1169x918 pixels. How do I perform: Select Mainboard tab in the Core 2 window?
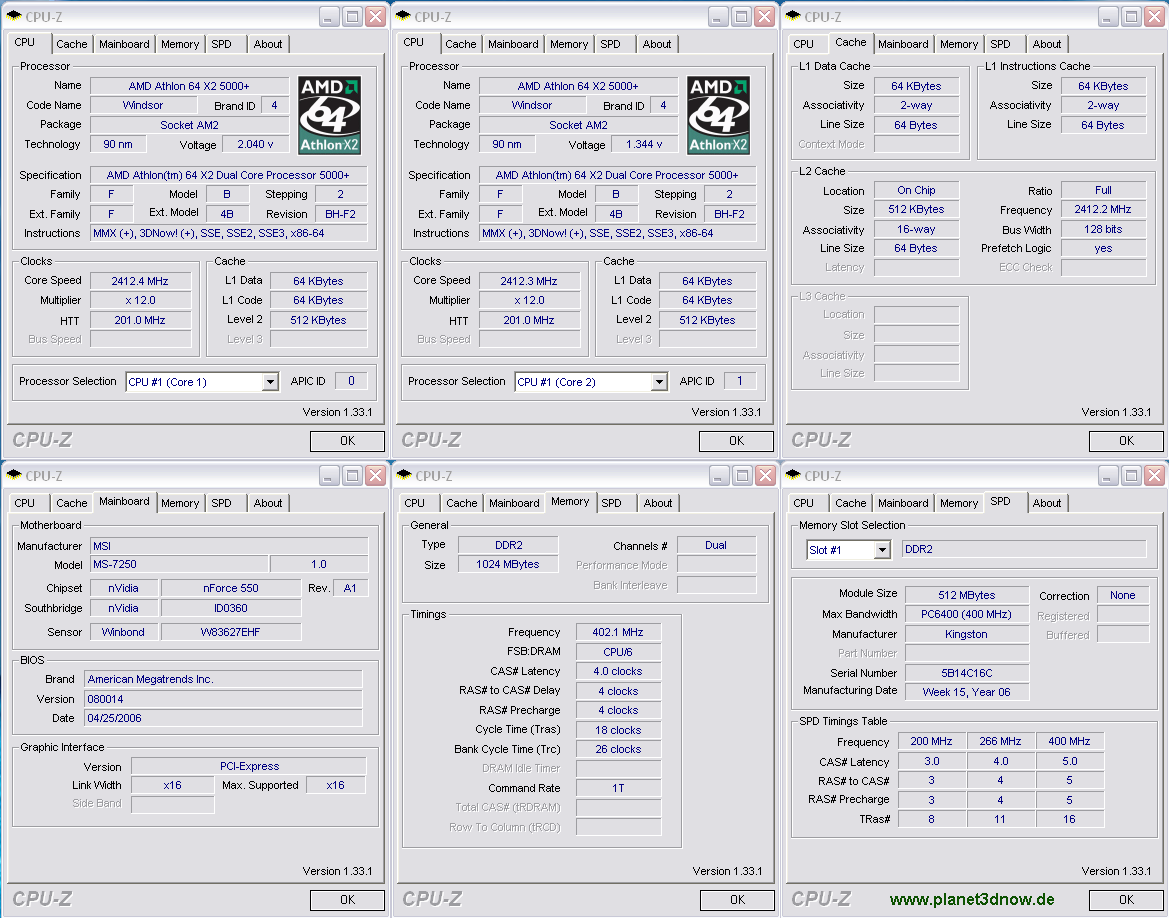[x=514, y=44]
